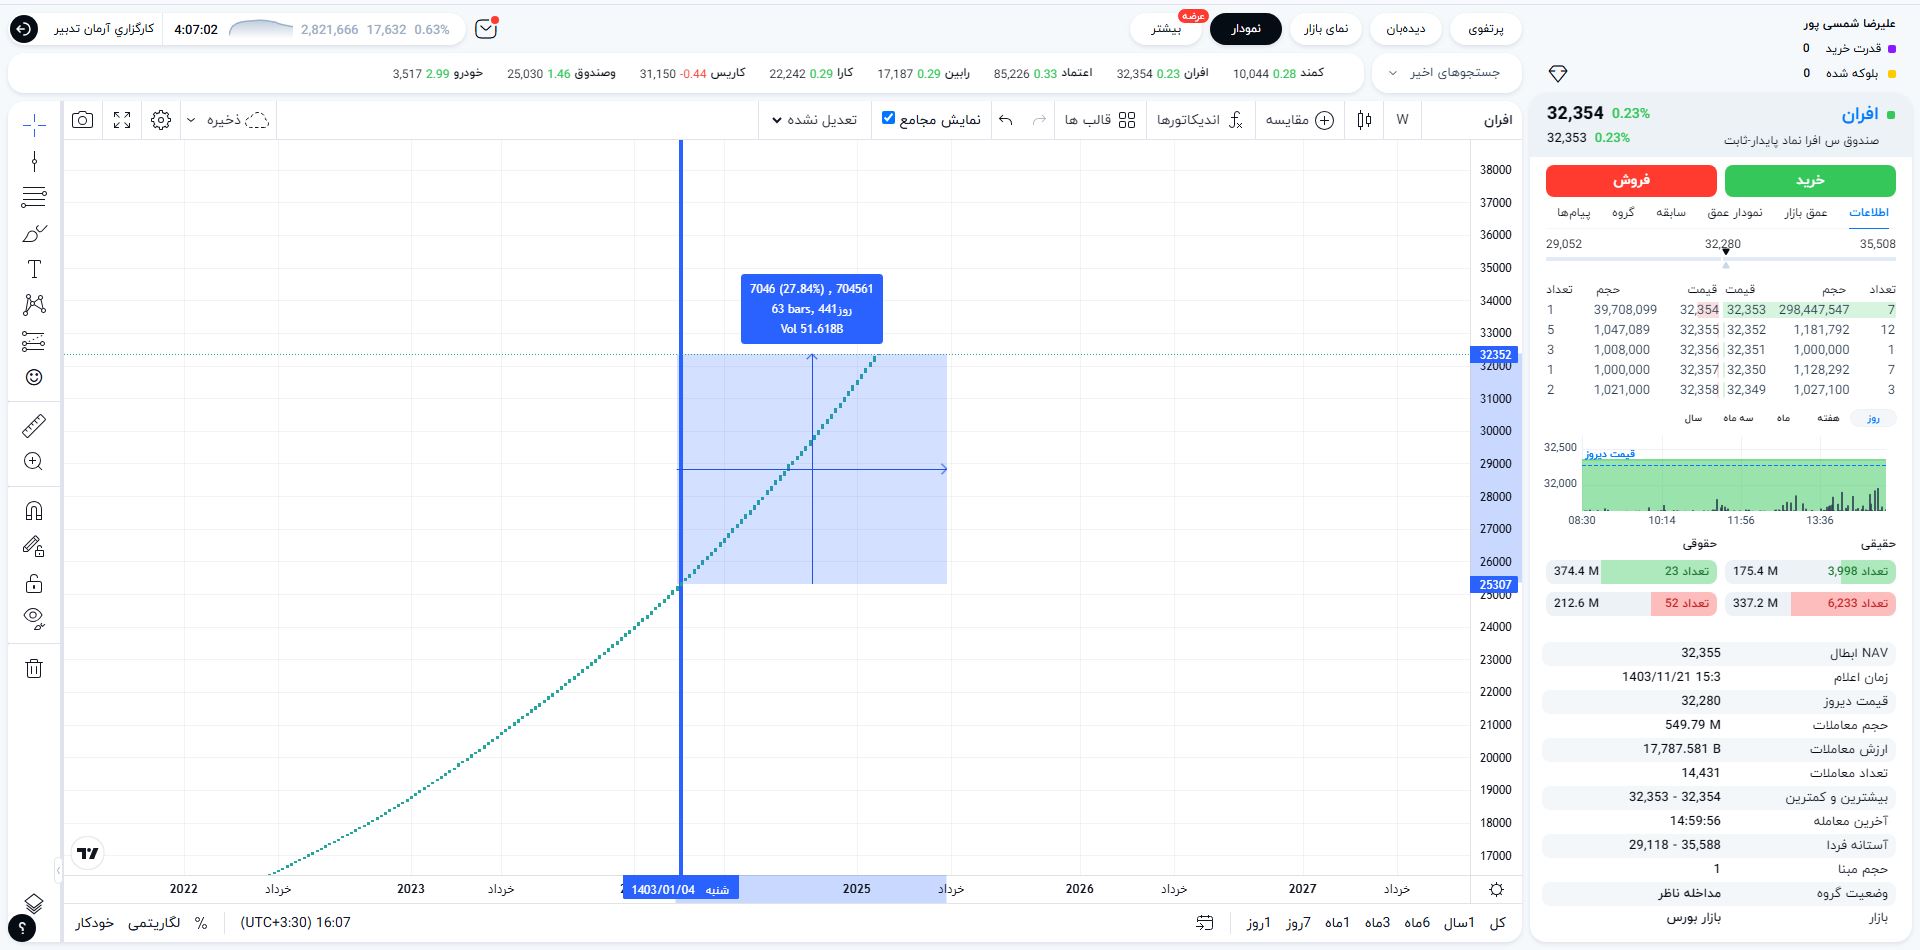Click the help question mark button
Screen dimensions: 1920x950
pos(22,929)
